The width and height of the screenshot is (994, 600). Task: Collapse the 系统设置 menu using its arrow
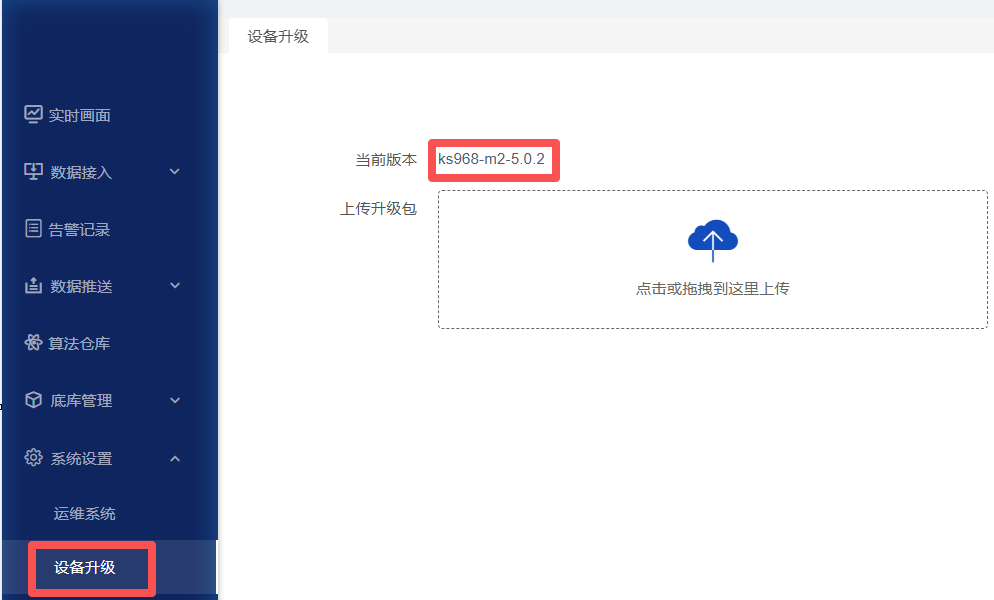point(175,459)
